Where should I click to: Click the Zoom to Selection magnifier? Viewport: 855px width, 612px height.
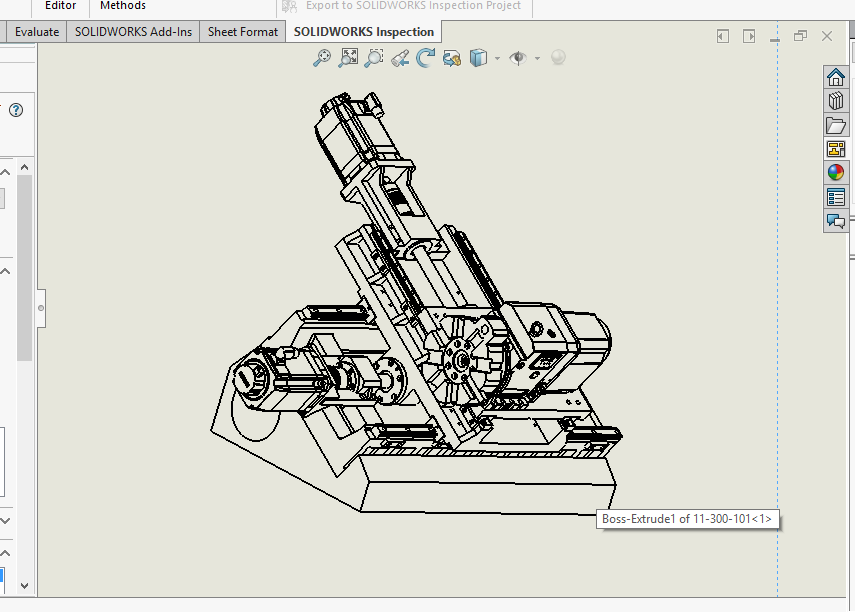tap(374, 58)
